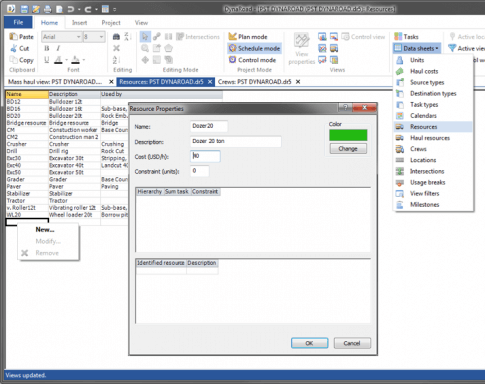Click the View properties icon
The width and height of the screenshot is (485, 384).
(x=302, y=41)
